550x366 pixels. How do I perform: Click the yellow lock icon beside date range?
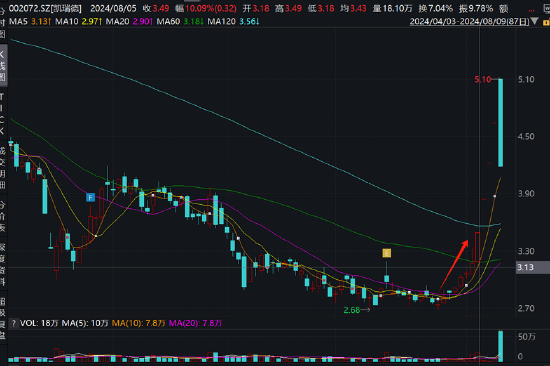pyautogui.click(x=546, y=22)
